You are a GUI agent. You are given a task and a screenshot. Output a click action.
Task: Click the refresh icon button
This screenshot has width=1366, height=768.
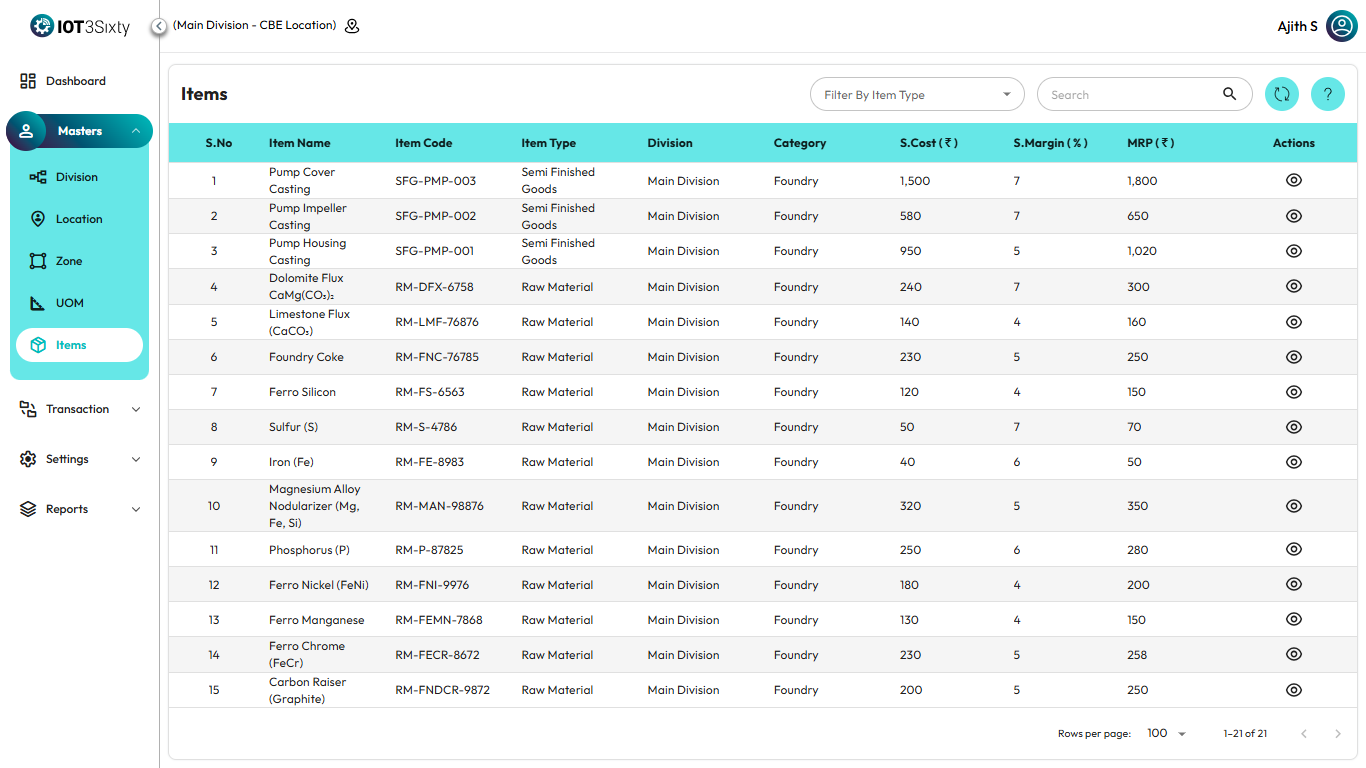pos(1281,95)
